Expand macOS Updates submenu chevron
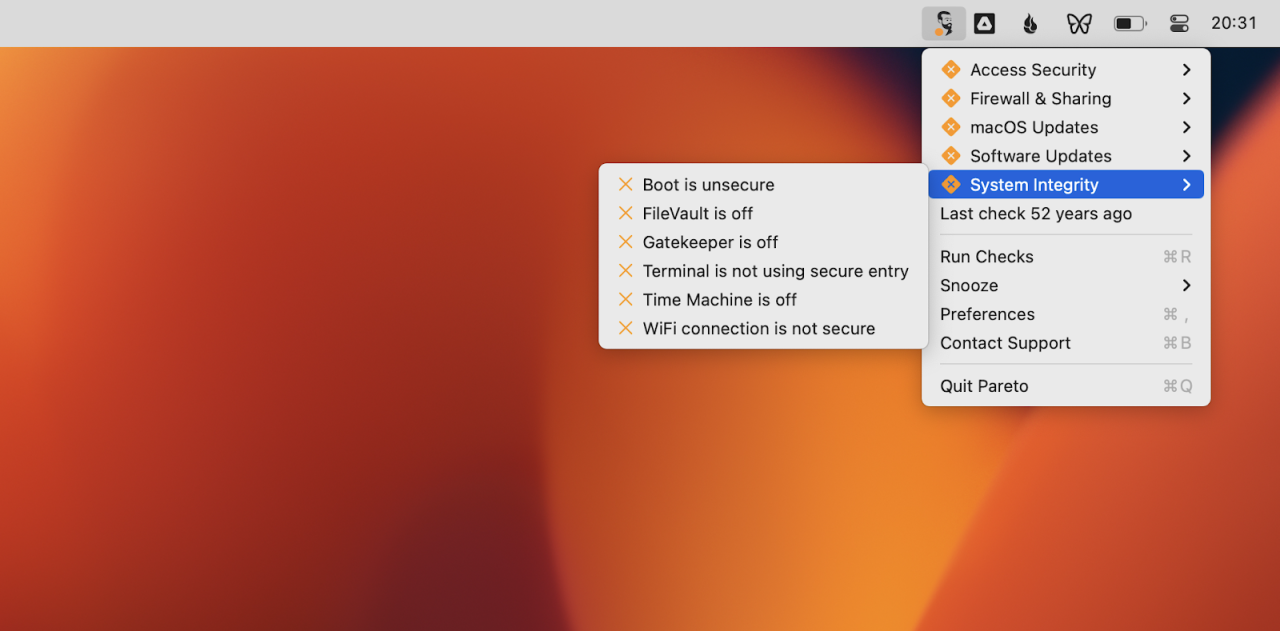1280x631 pixels. click(1186, 127)
